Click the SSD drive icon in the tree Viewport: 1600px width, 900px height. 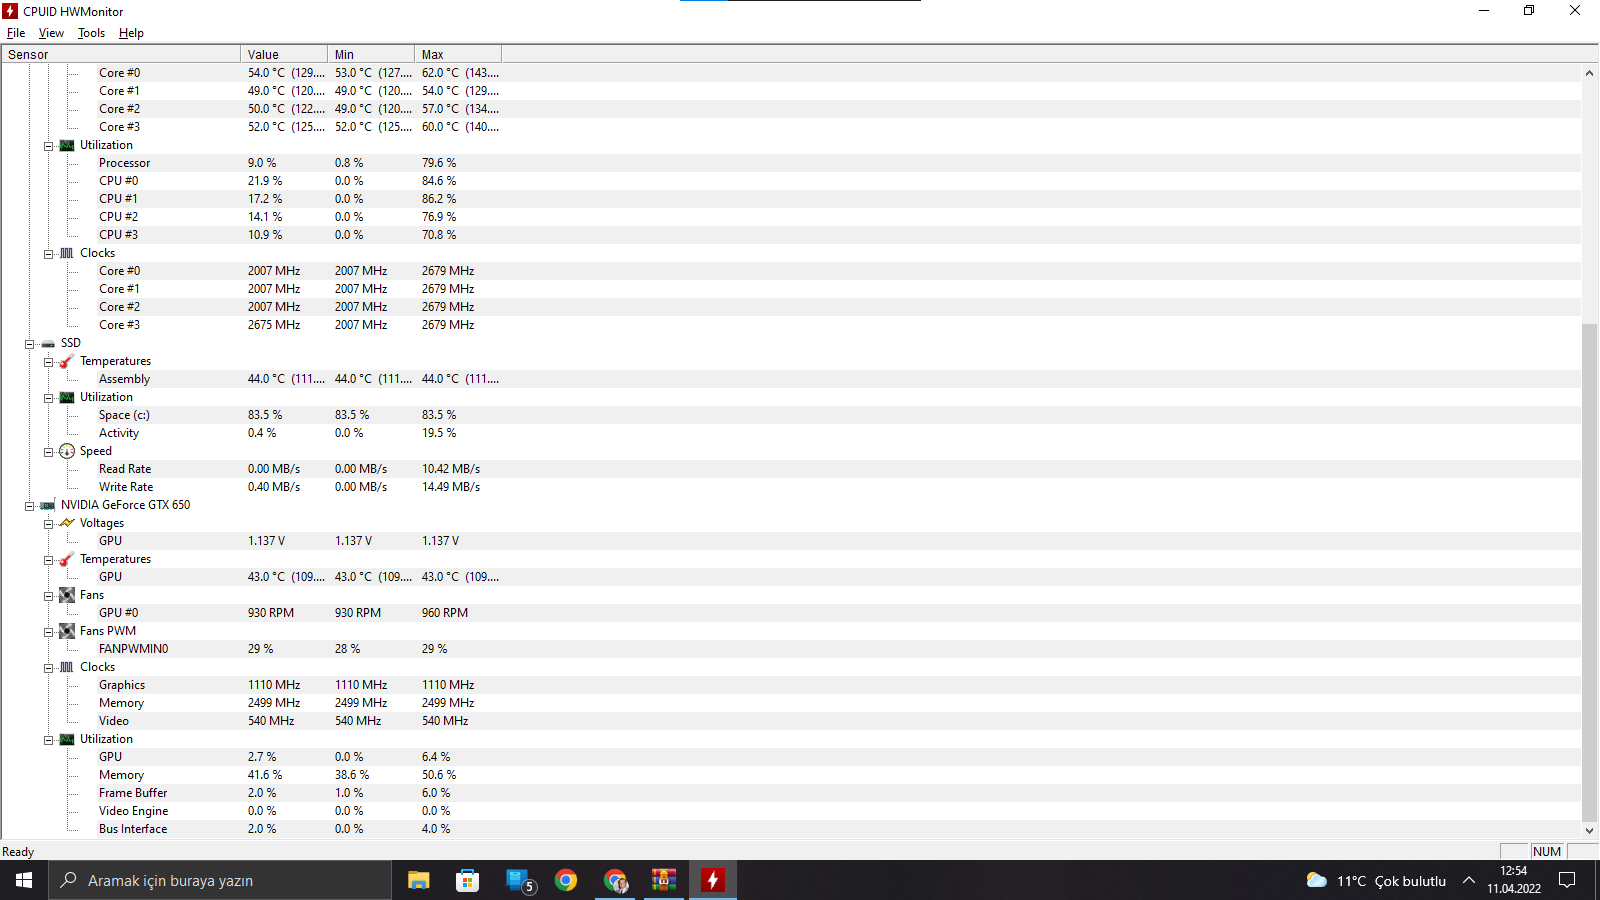point(48,343)
